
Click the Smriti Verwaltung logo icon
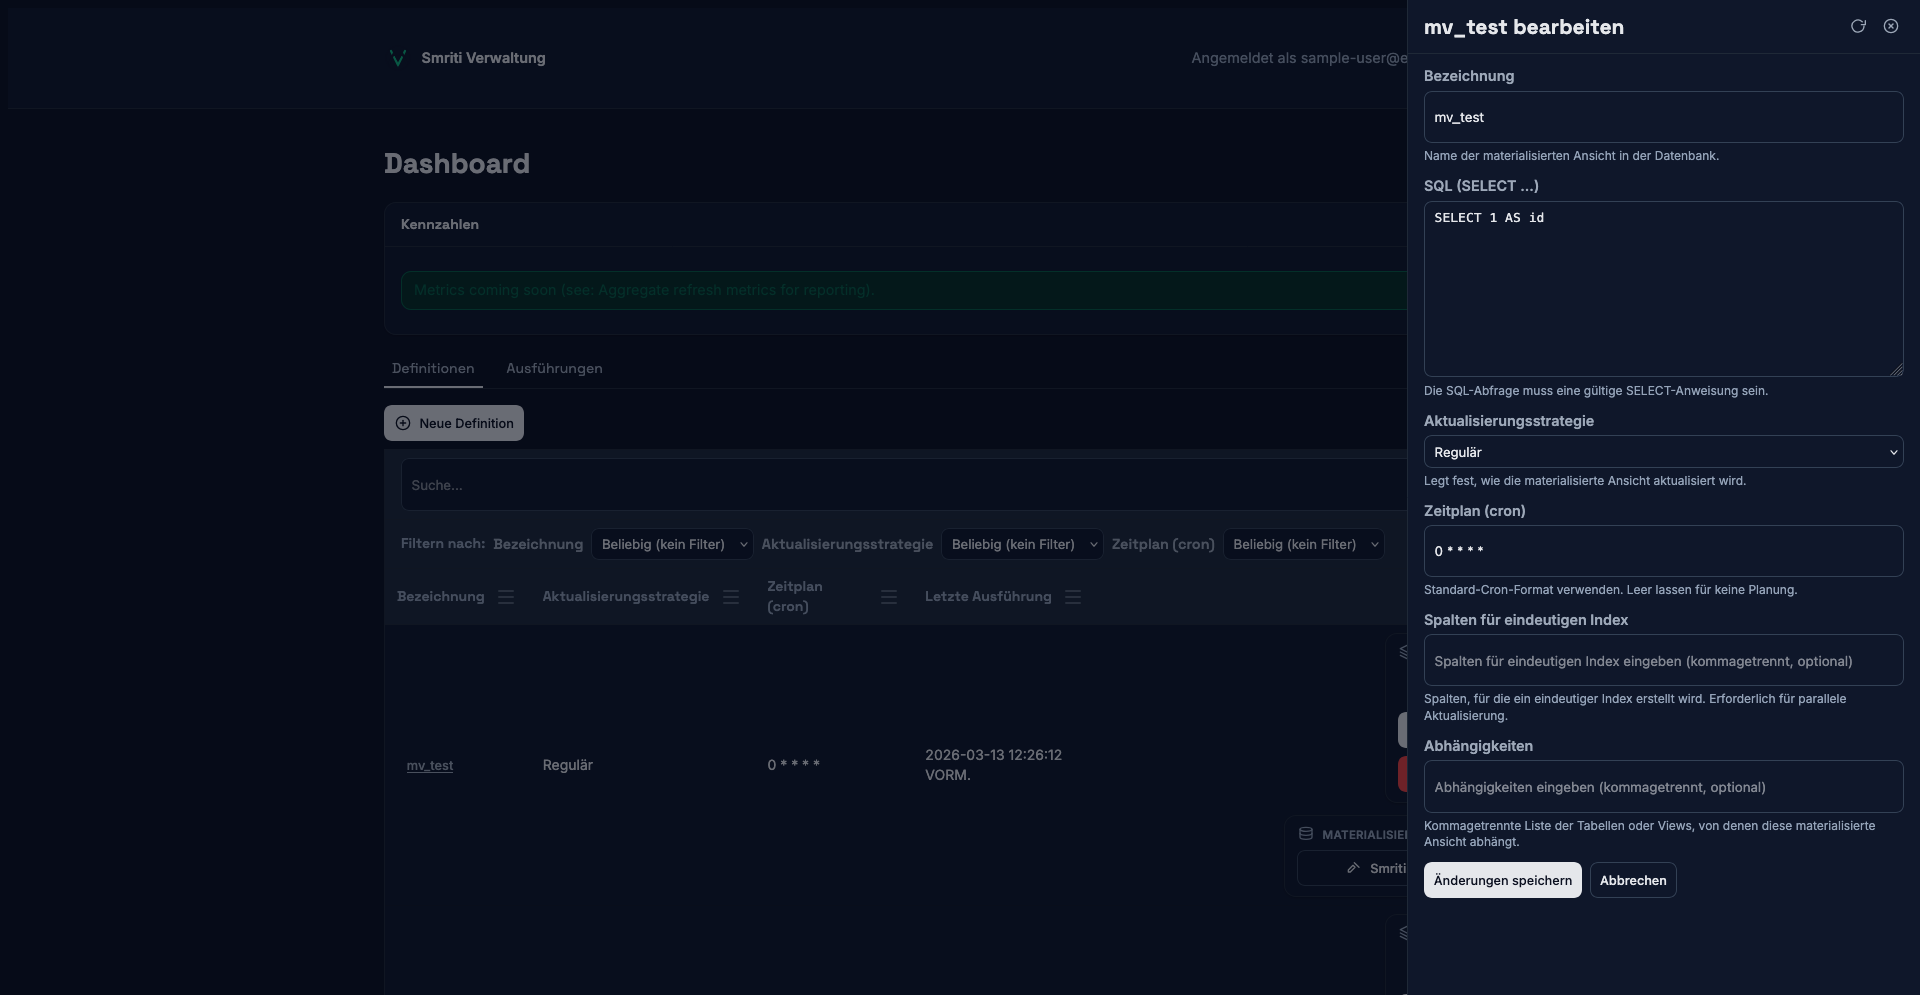tap(397, 58)
